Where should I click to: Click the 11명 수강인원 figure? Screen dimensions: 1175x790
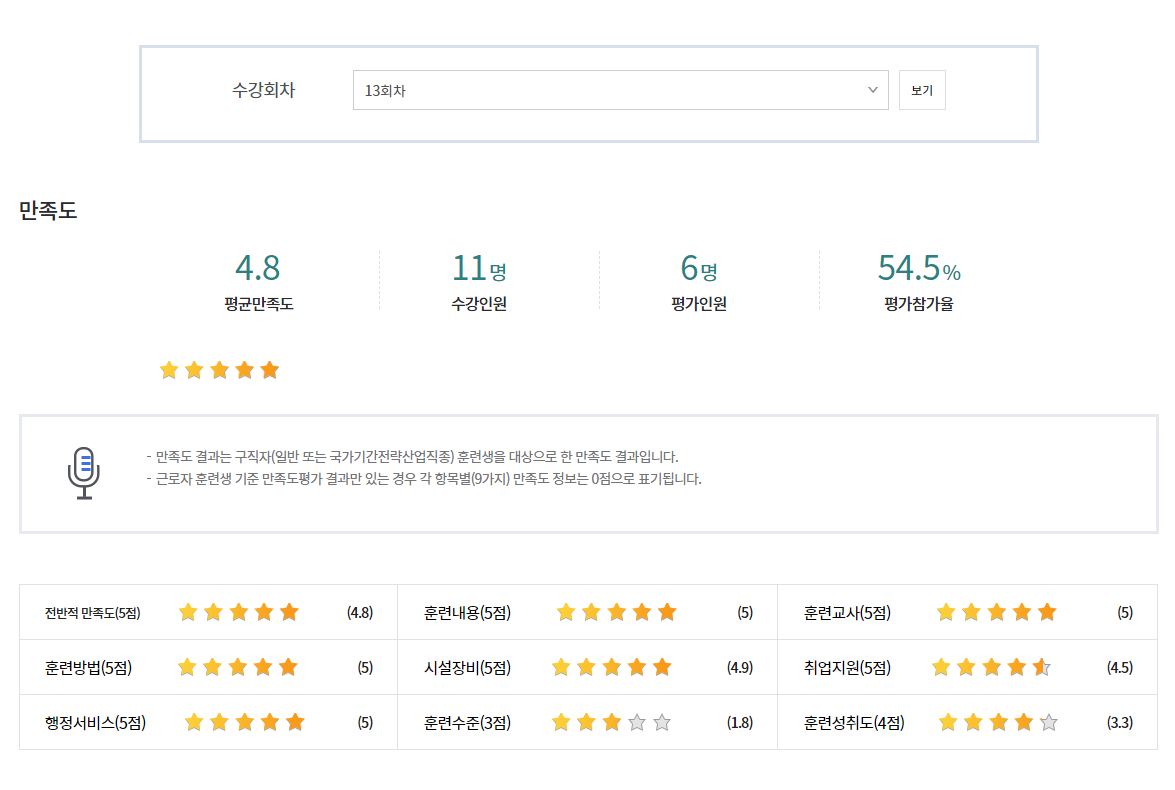479,268
